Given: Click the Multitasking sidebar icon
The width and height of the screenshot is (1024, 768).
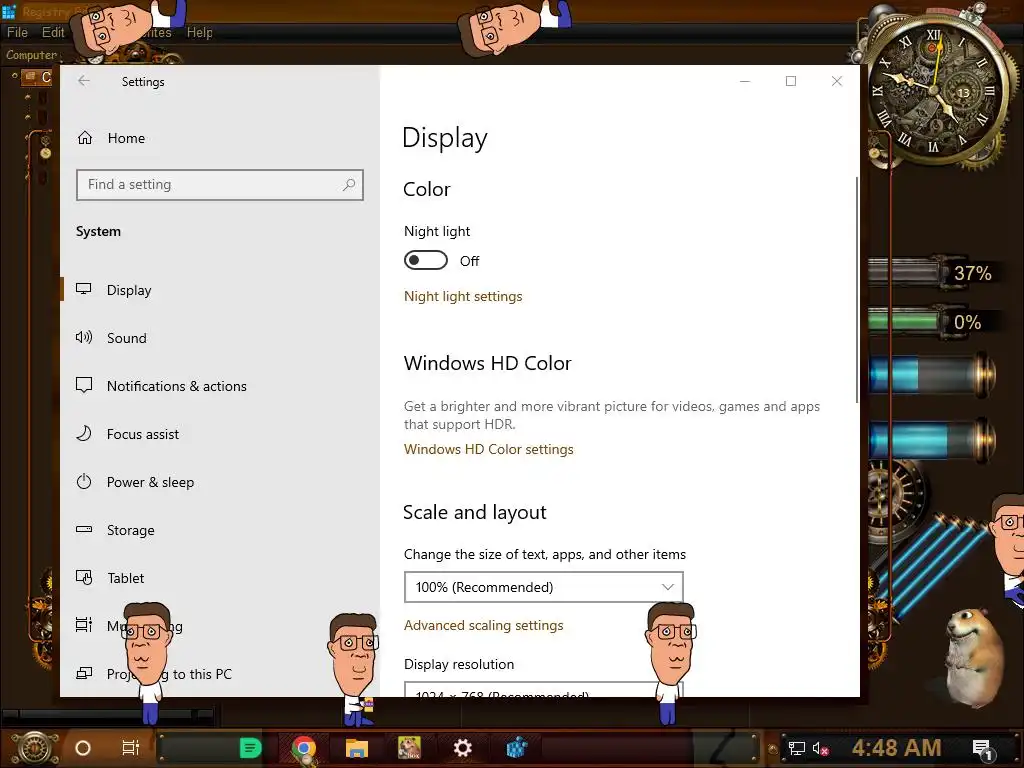Looking at the screenshot, I should click(84, 626).
